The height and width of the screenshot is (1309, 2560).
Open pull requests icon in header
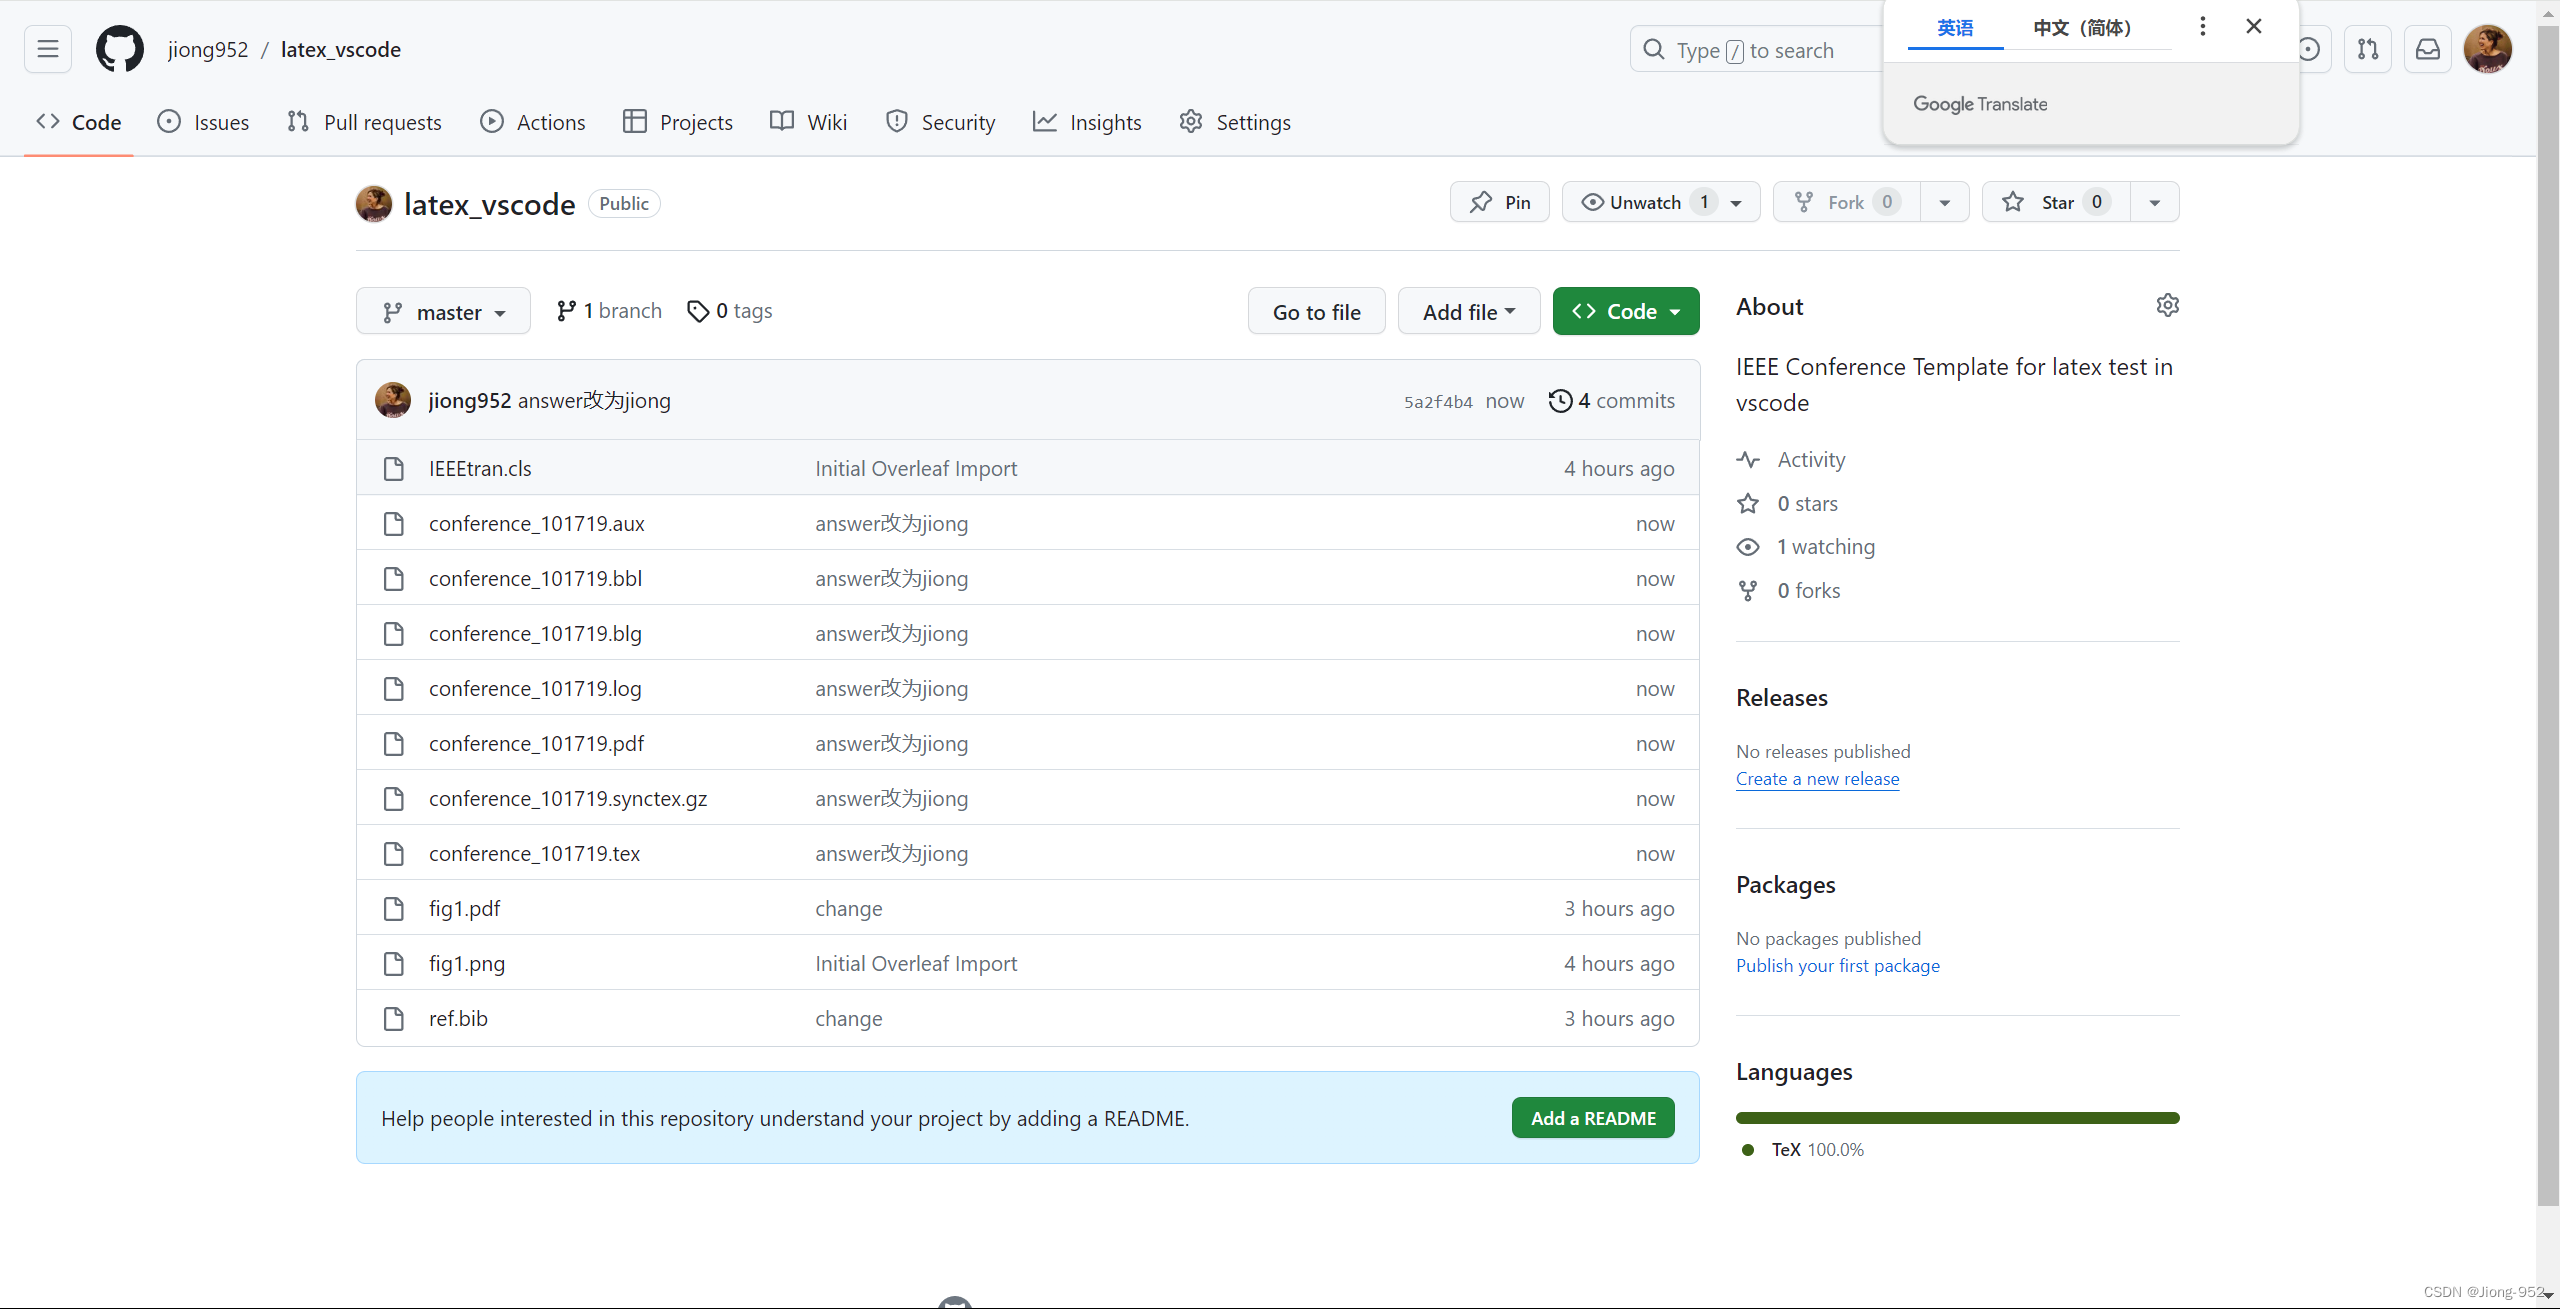coord(2367,49)
